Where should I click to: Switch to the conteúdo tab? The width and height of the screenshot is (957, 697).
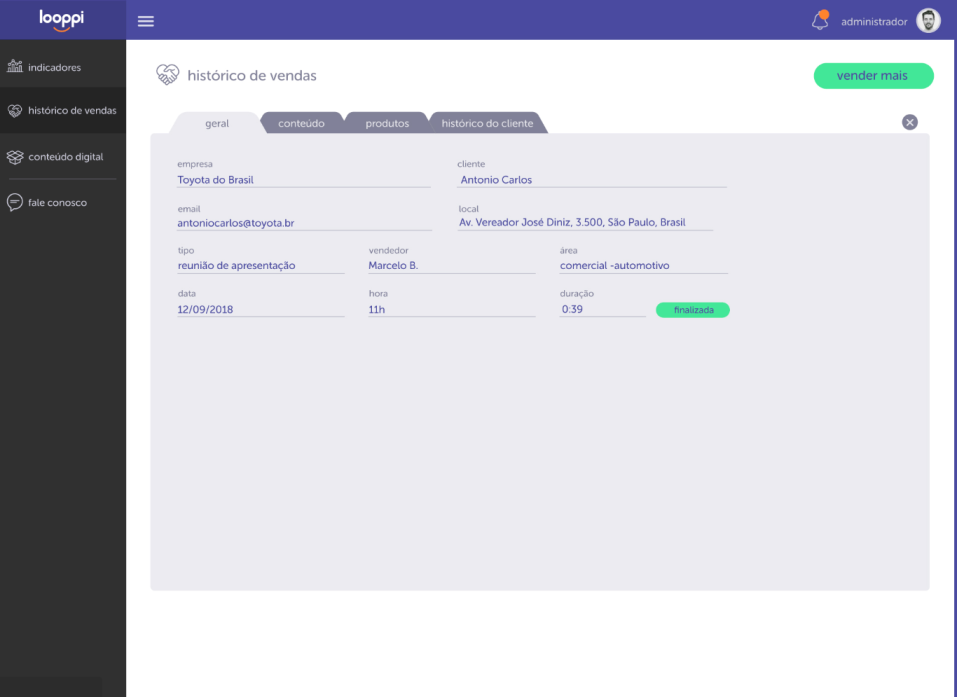click(x=302, y=123)
